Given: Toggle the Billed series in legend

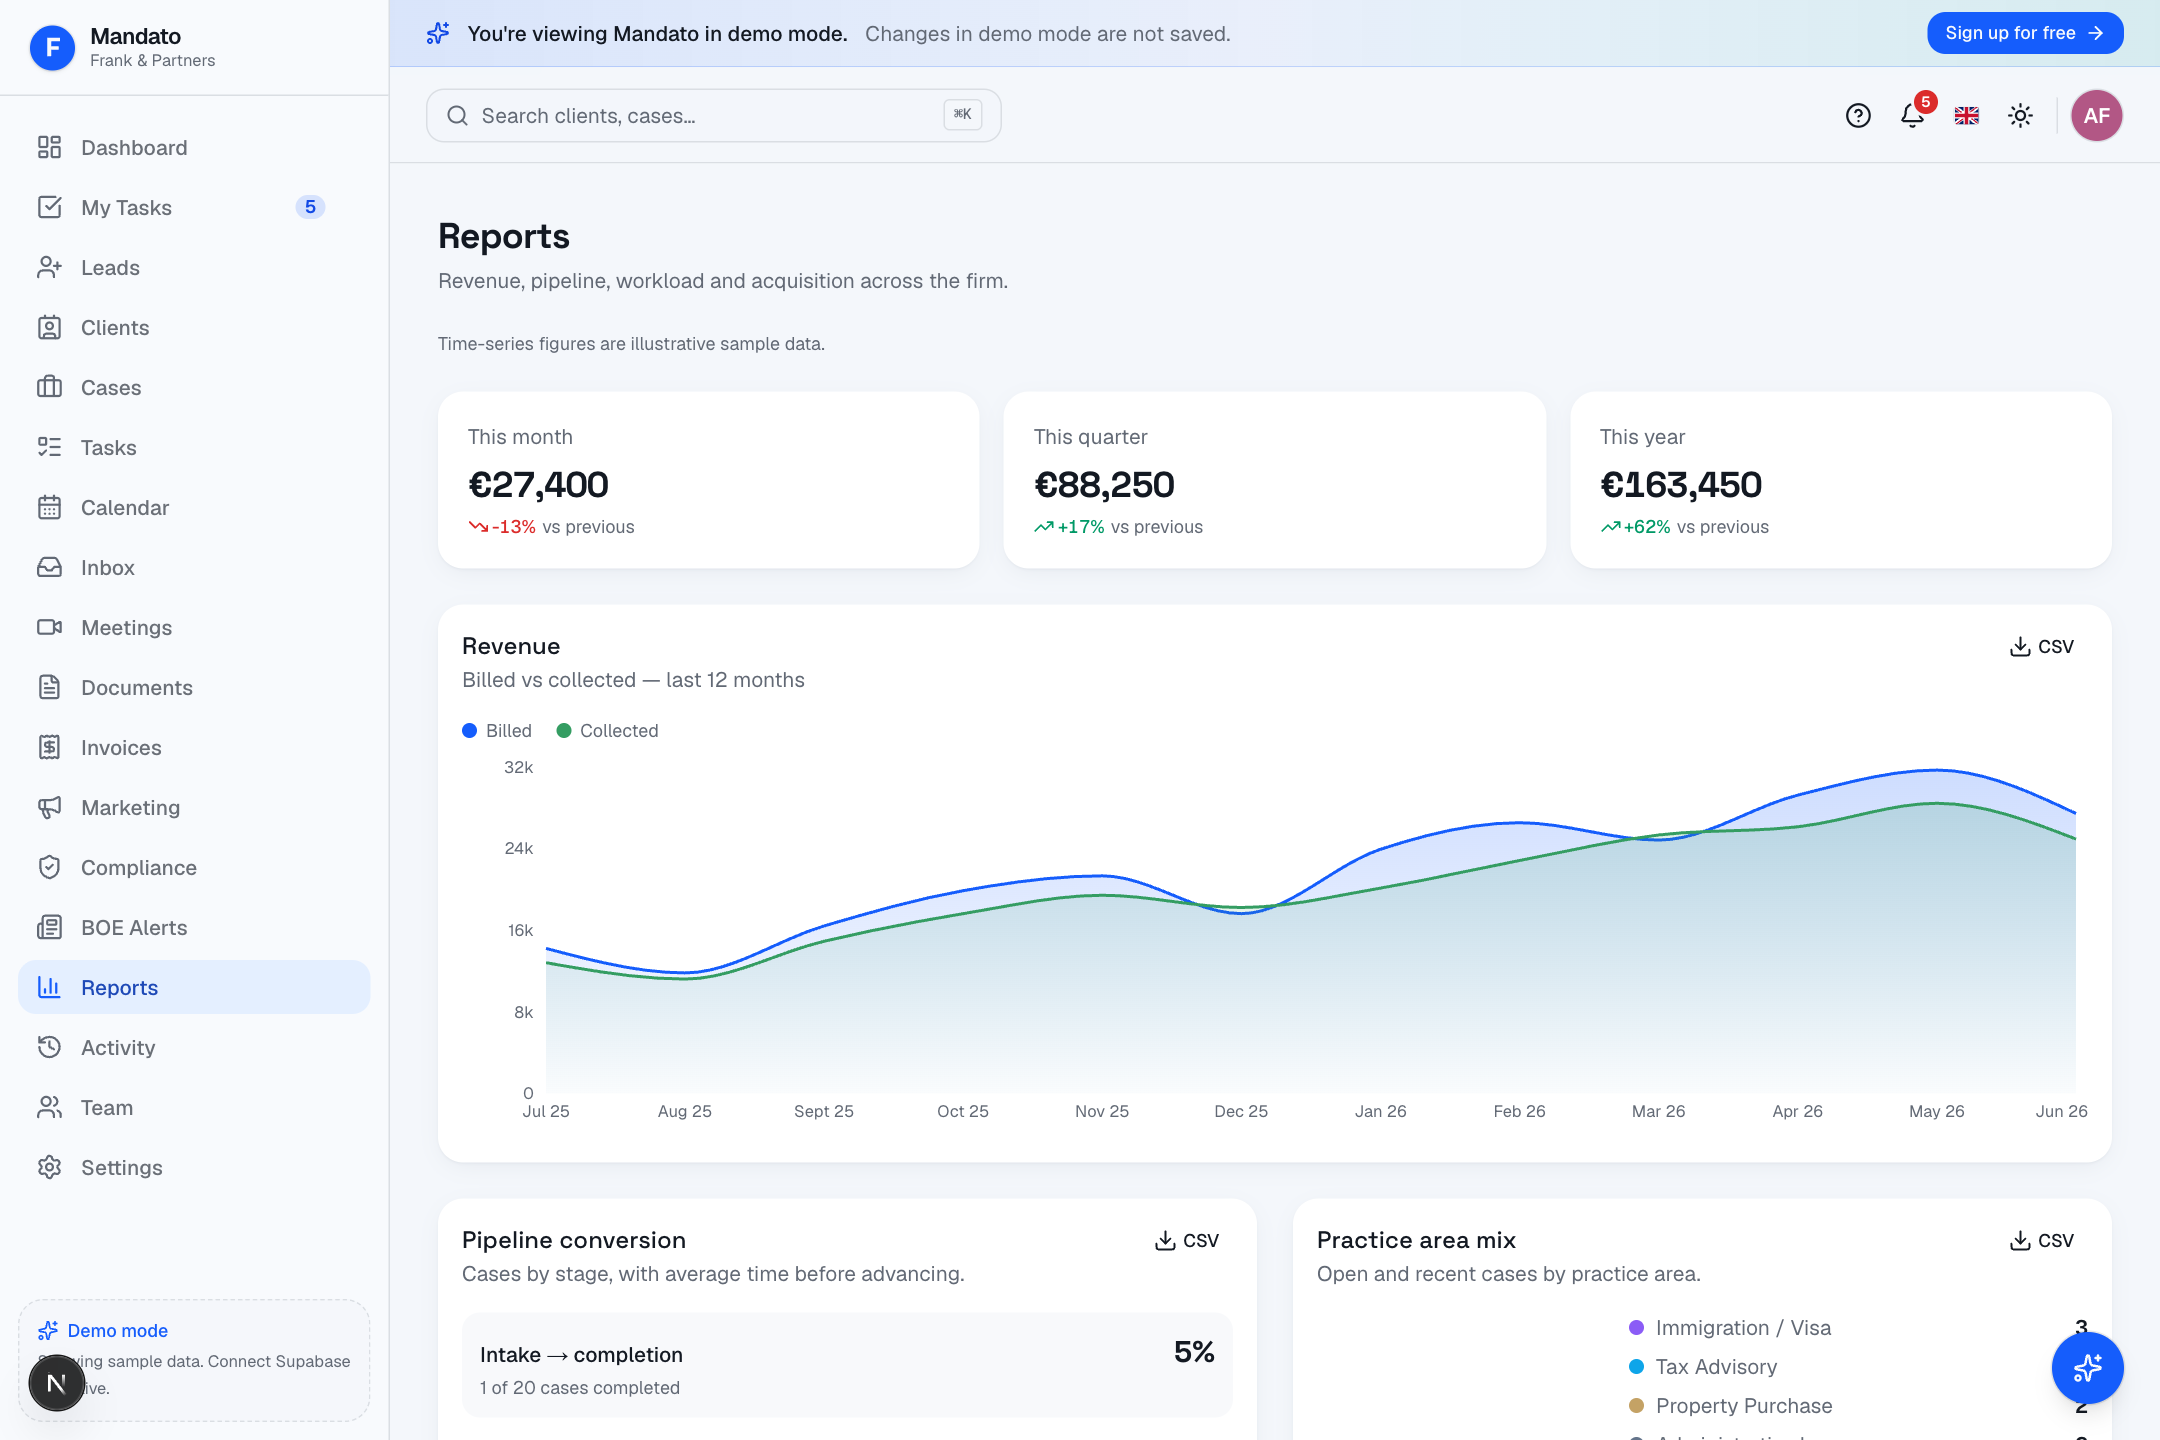Looking at the screenshot, I should tap(497, 731).
